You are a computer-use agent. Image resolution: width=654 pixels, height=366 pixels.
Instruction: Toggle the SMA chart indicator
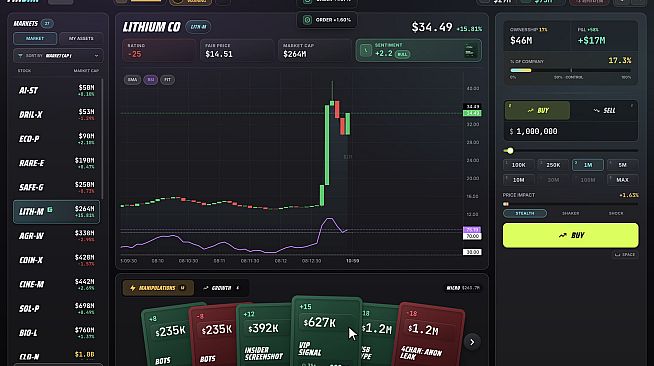[x=132, y=80]
